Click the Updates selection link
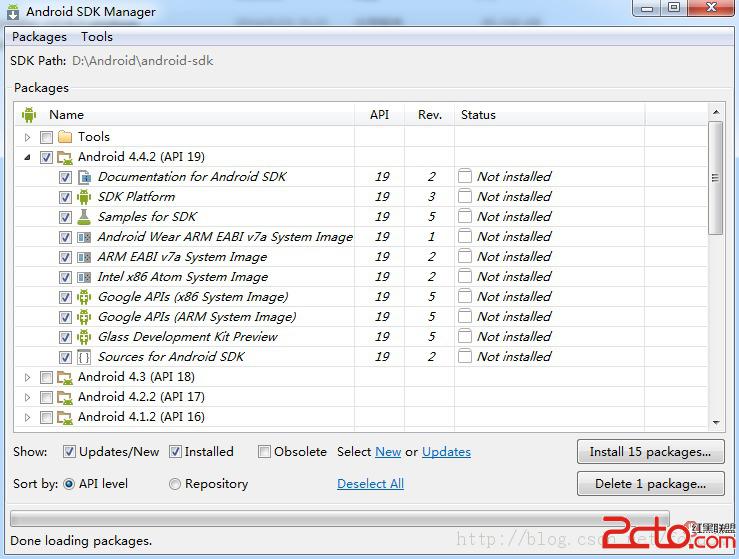 (446, 452)
